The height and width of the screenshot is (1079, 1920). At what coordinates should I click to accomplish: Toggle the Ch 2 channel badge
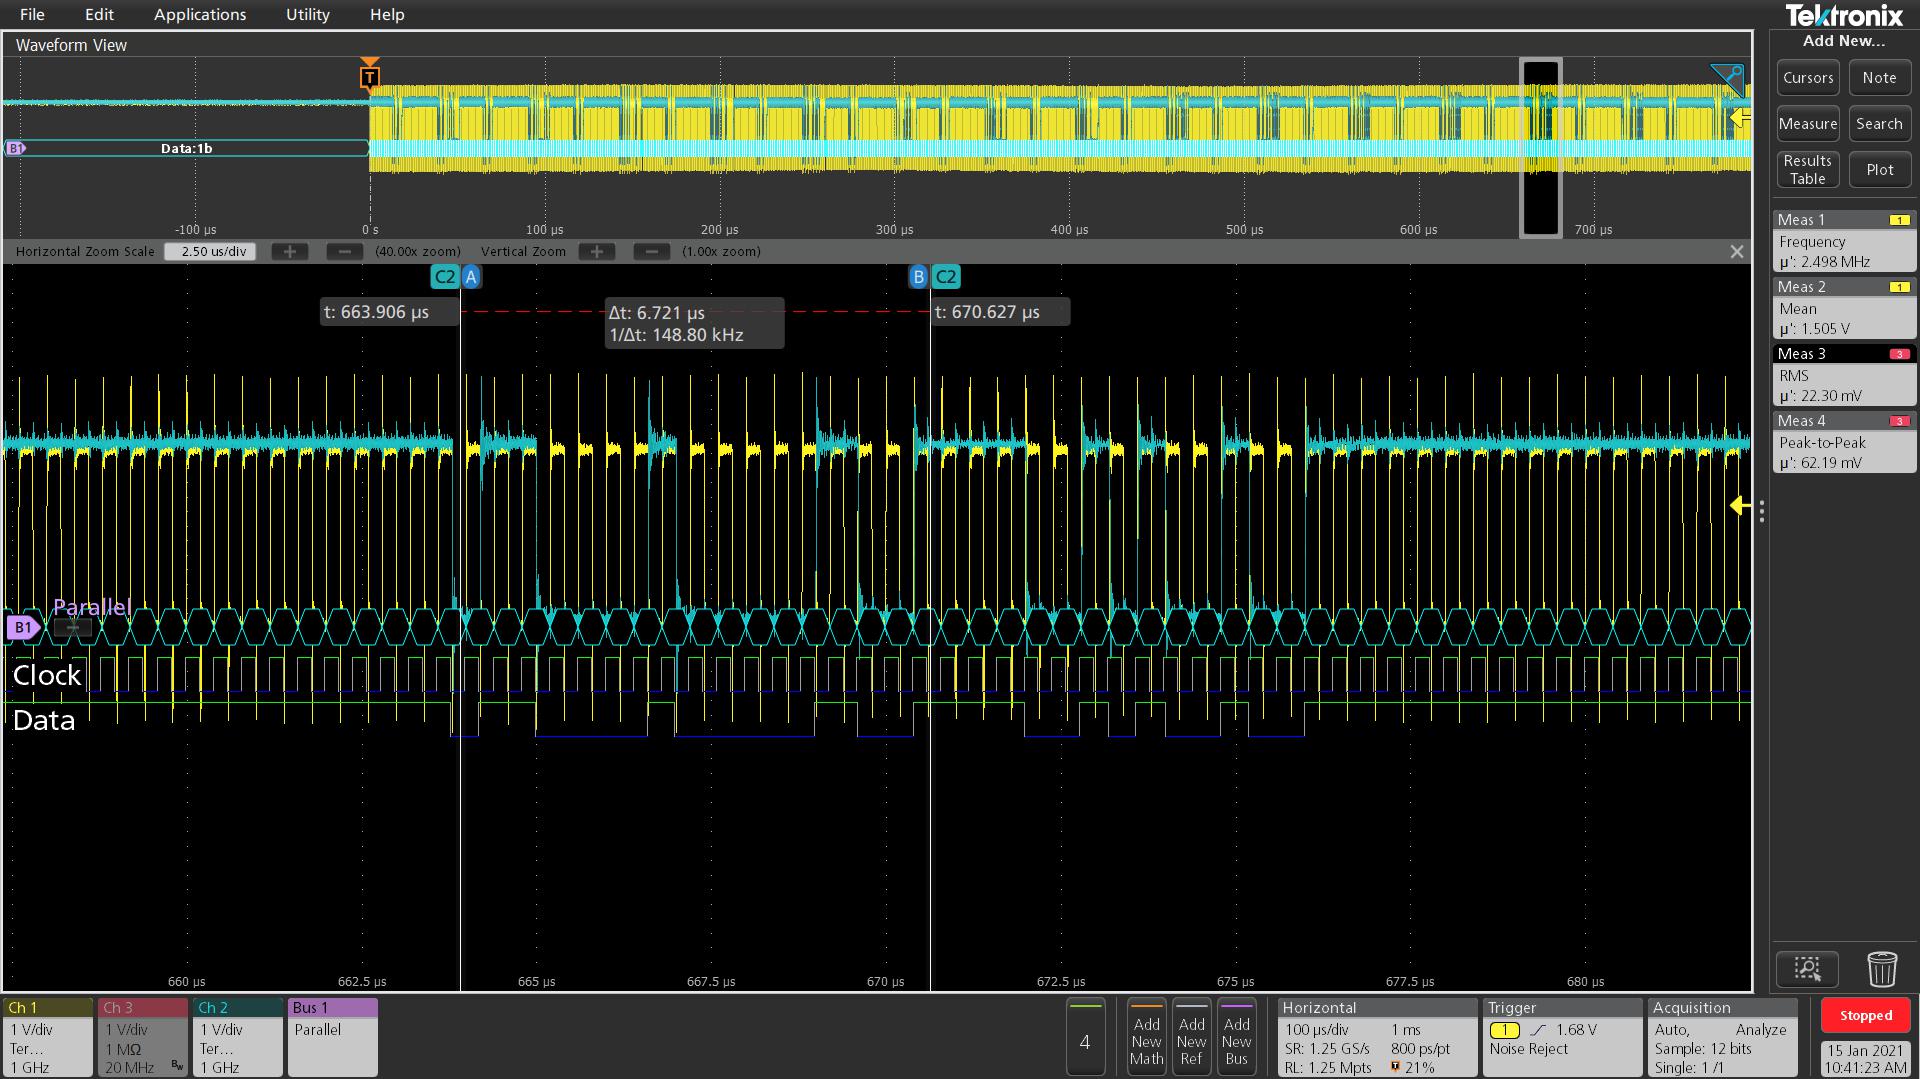(x=237, y=1037)
